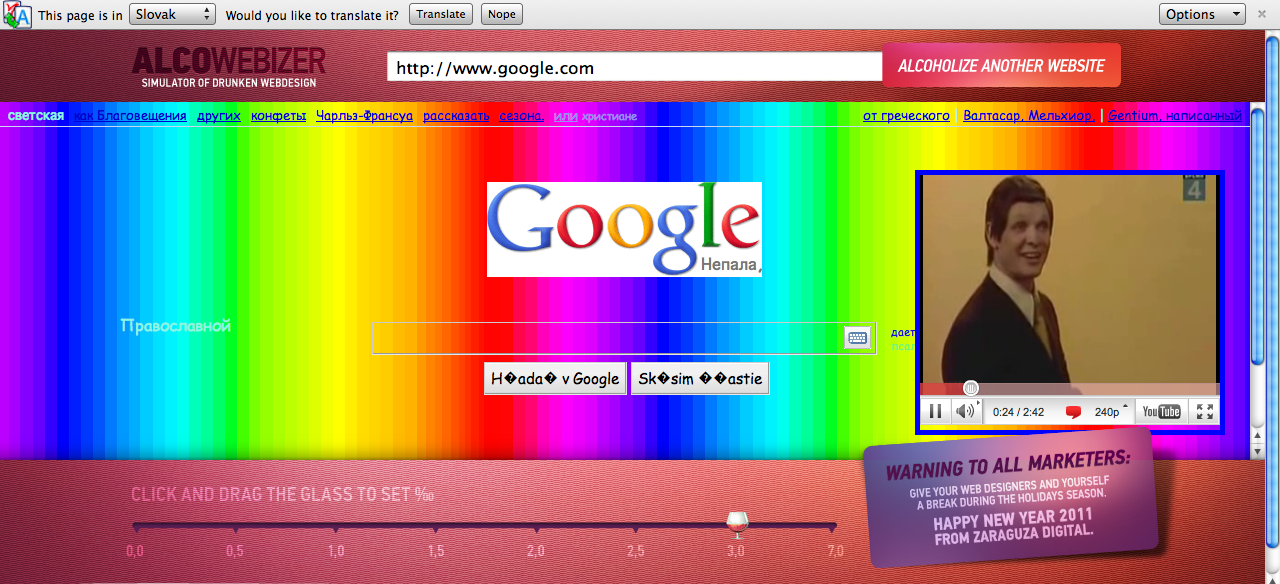Open the 'от греческого' link
Image resolution: width=1280 pixels, height=584 pixels.
pyautogui.click(x=906, y=116)
